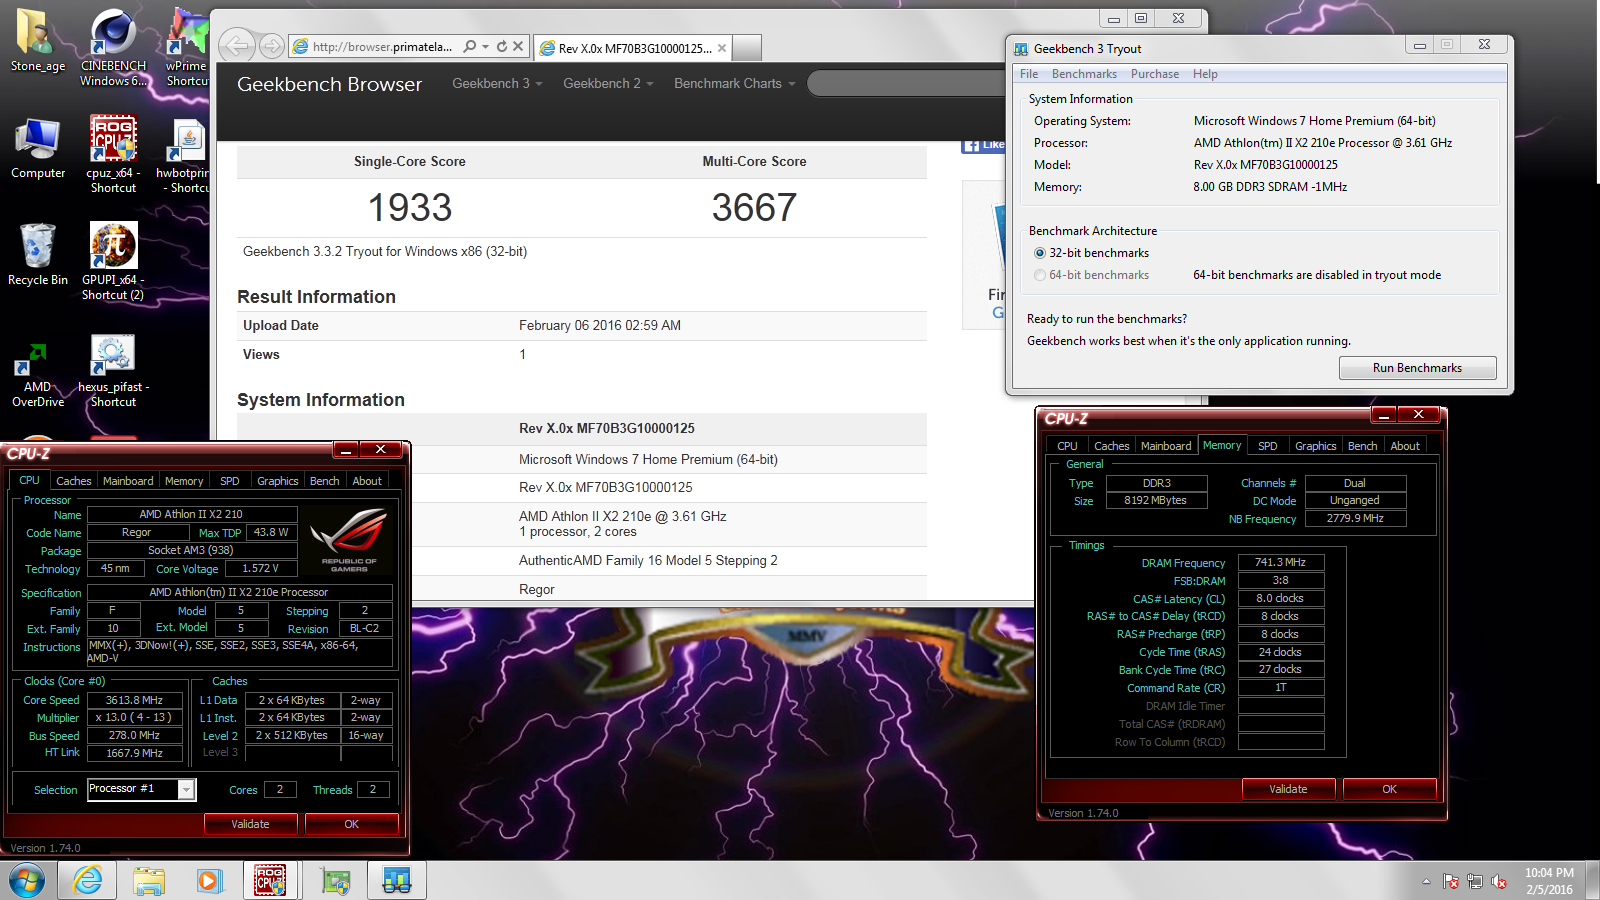This screenshot has width=1600, height=900.
Task: Open Windows Explorer from taskbar
Action: (x=149, y=881)
